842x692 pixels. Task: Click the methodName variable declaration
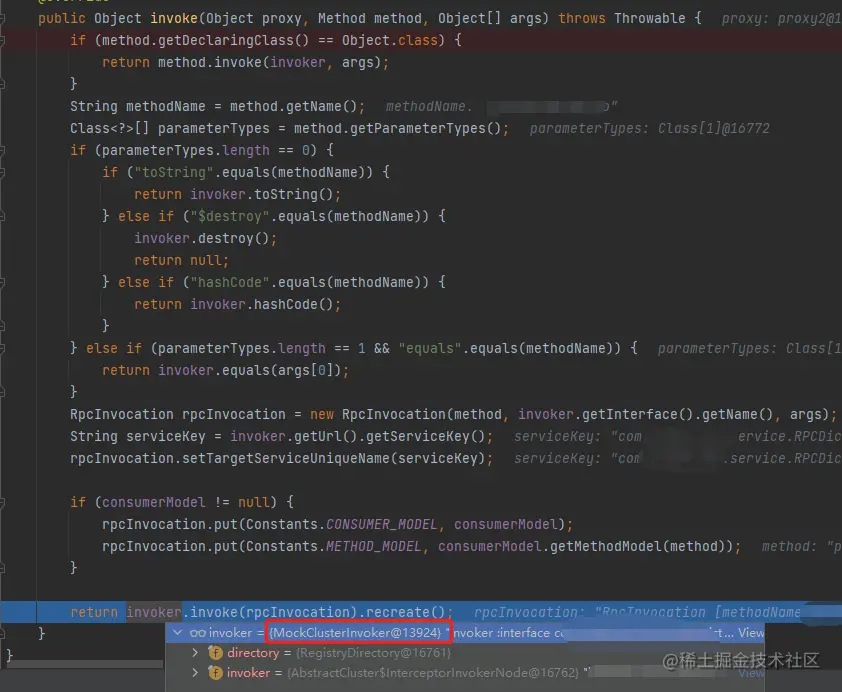[165, 106]
